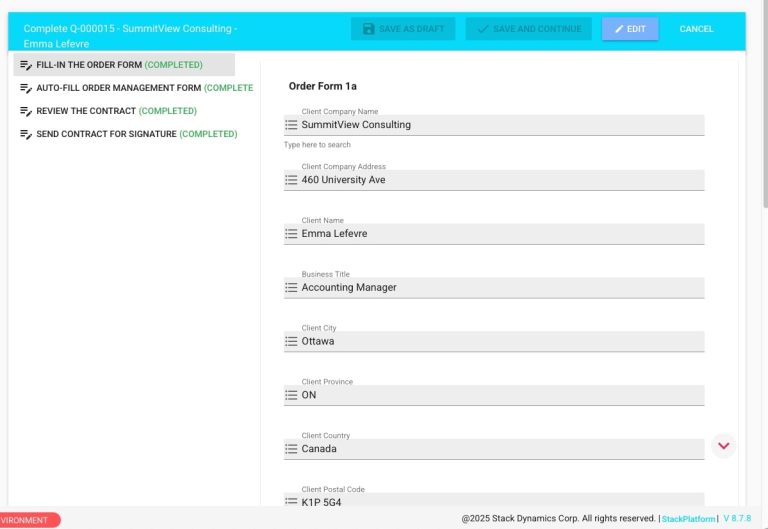Click Cancel in the header
The image size is (768, 529).
click(x=696, y=29)
